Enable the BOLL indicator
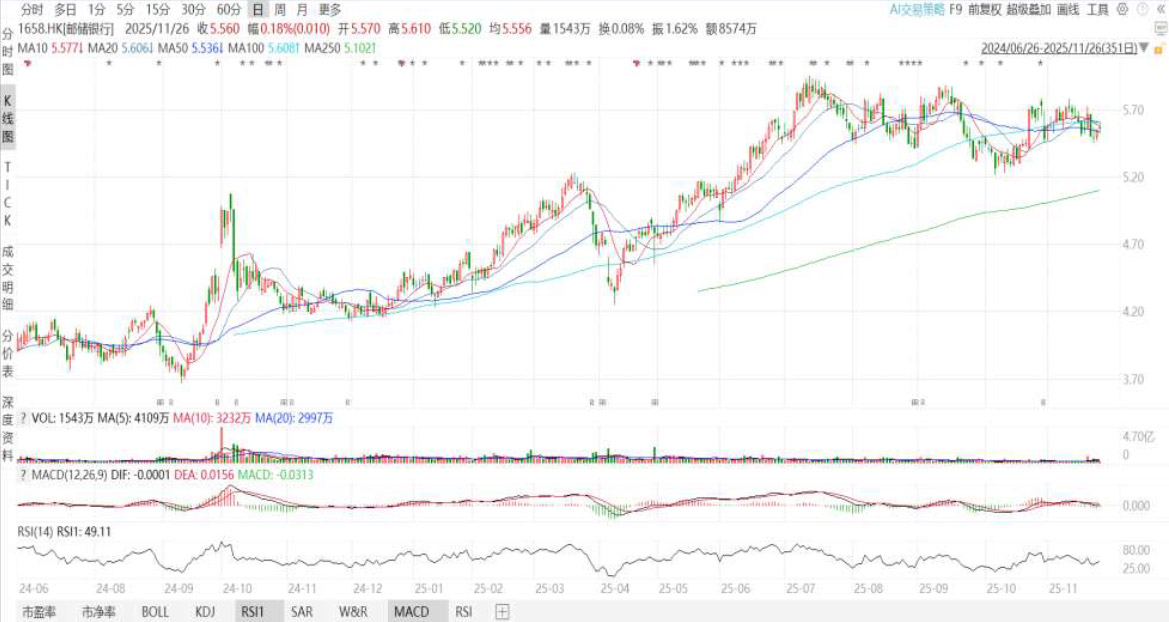This screenshot has height=622, width=1169. tap(155, 611)
